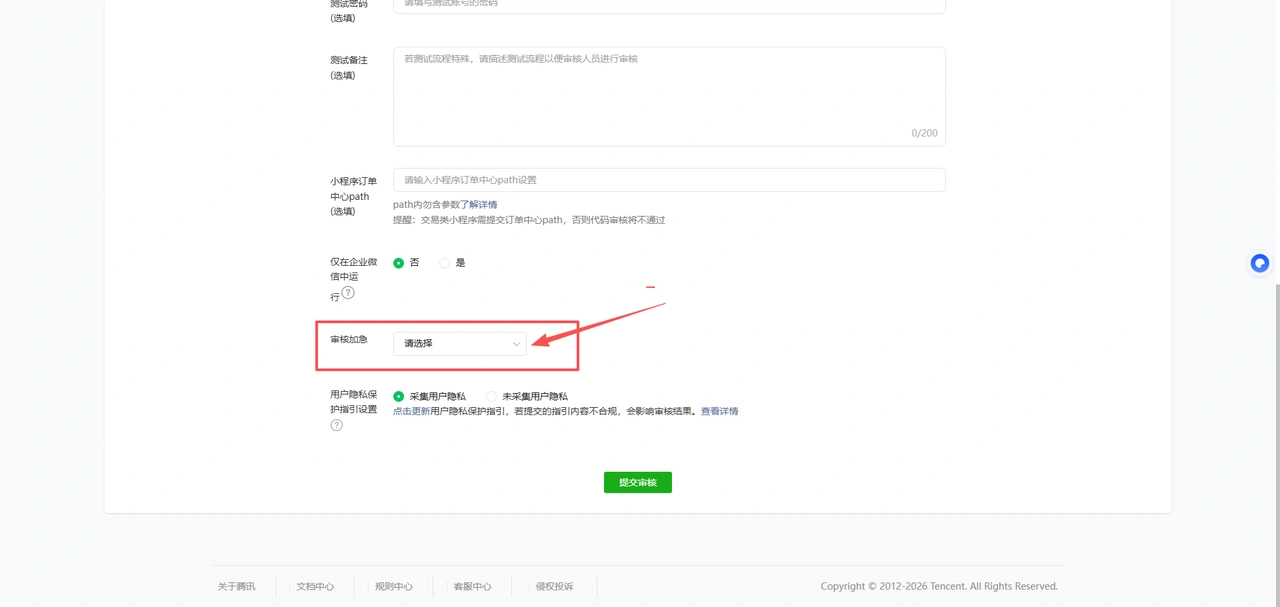Screen dimensions: 1280x607
Task: Click the 小程序订单中心path input field
Action: tap(669, 180)
